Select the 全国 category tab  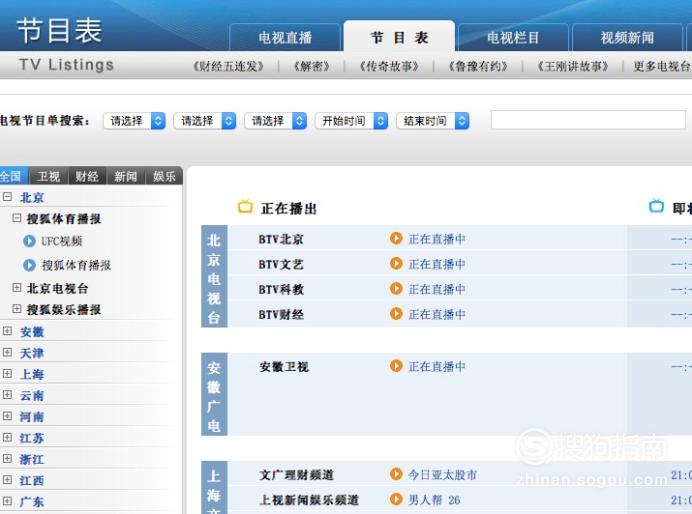point(12,176)
